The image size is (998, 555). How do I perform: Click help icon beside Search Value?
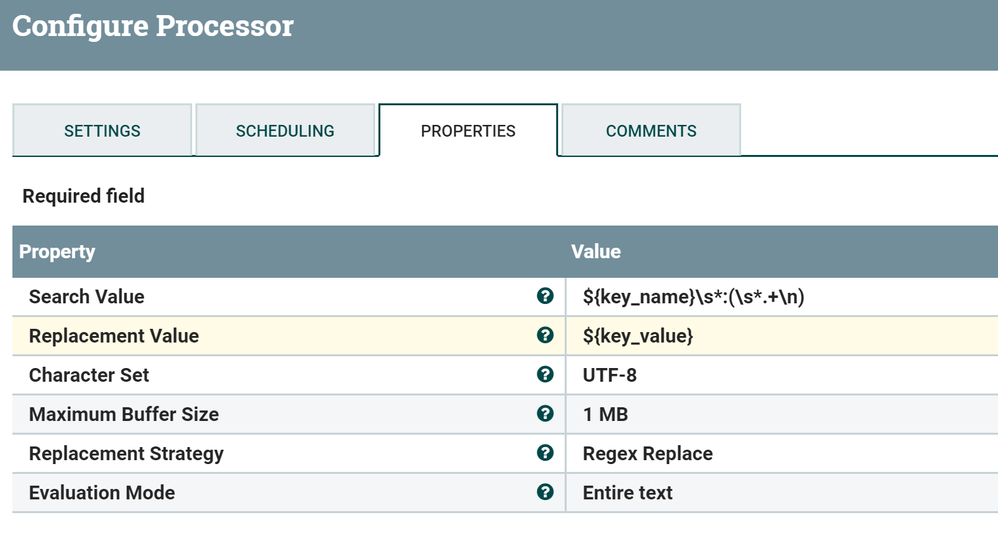coord(545,296)
